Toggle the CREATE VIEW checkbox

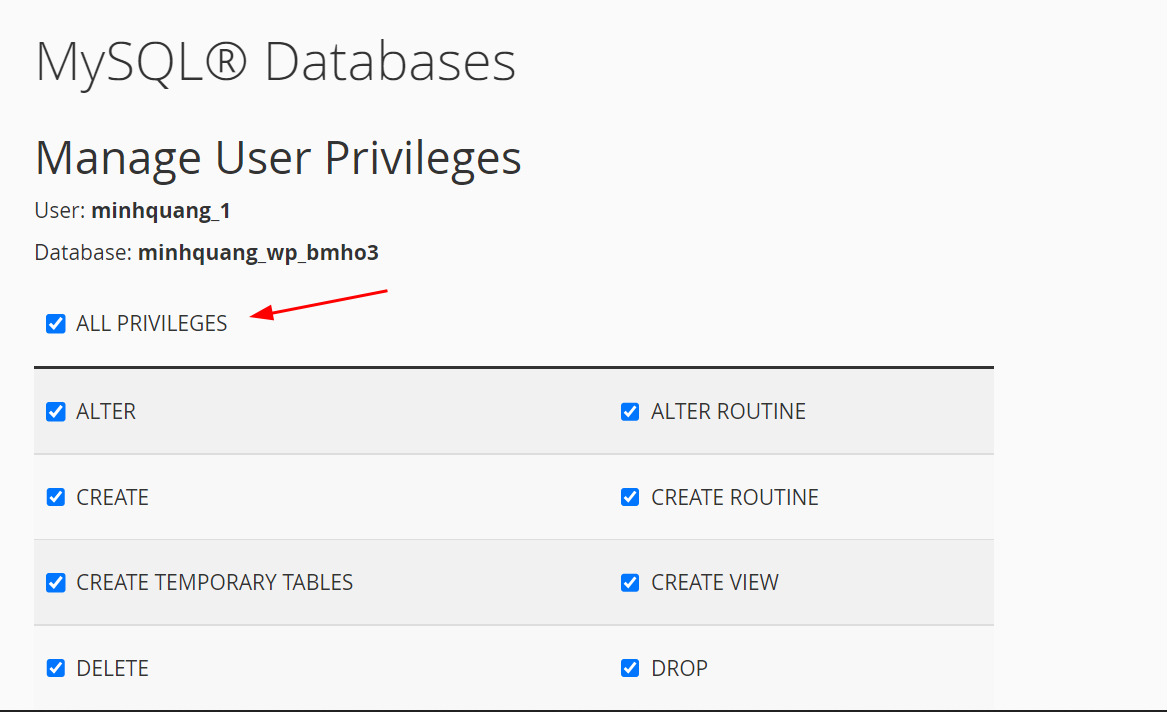tap(629, 582)
